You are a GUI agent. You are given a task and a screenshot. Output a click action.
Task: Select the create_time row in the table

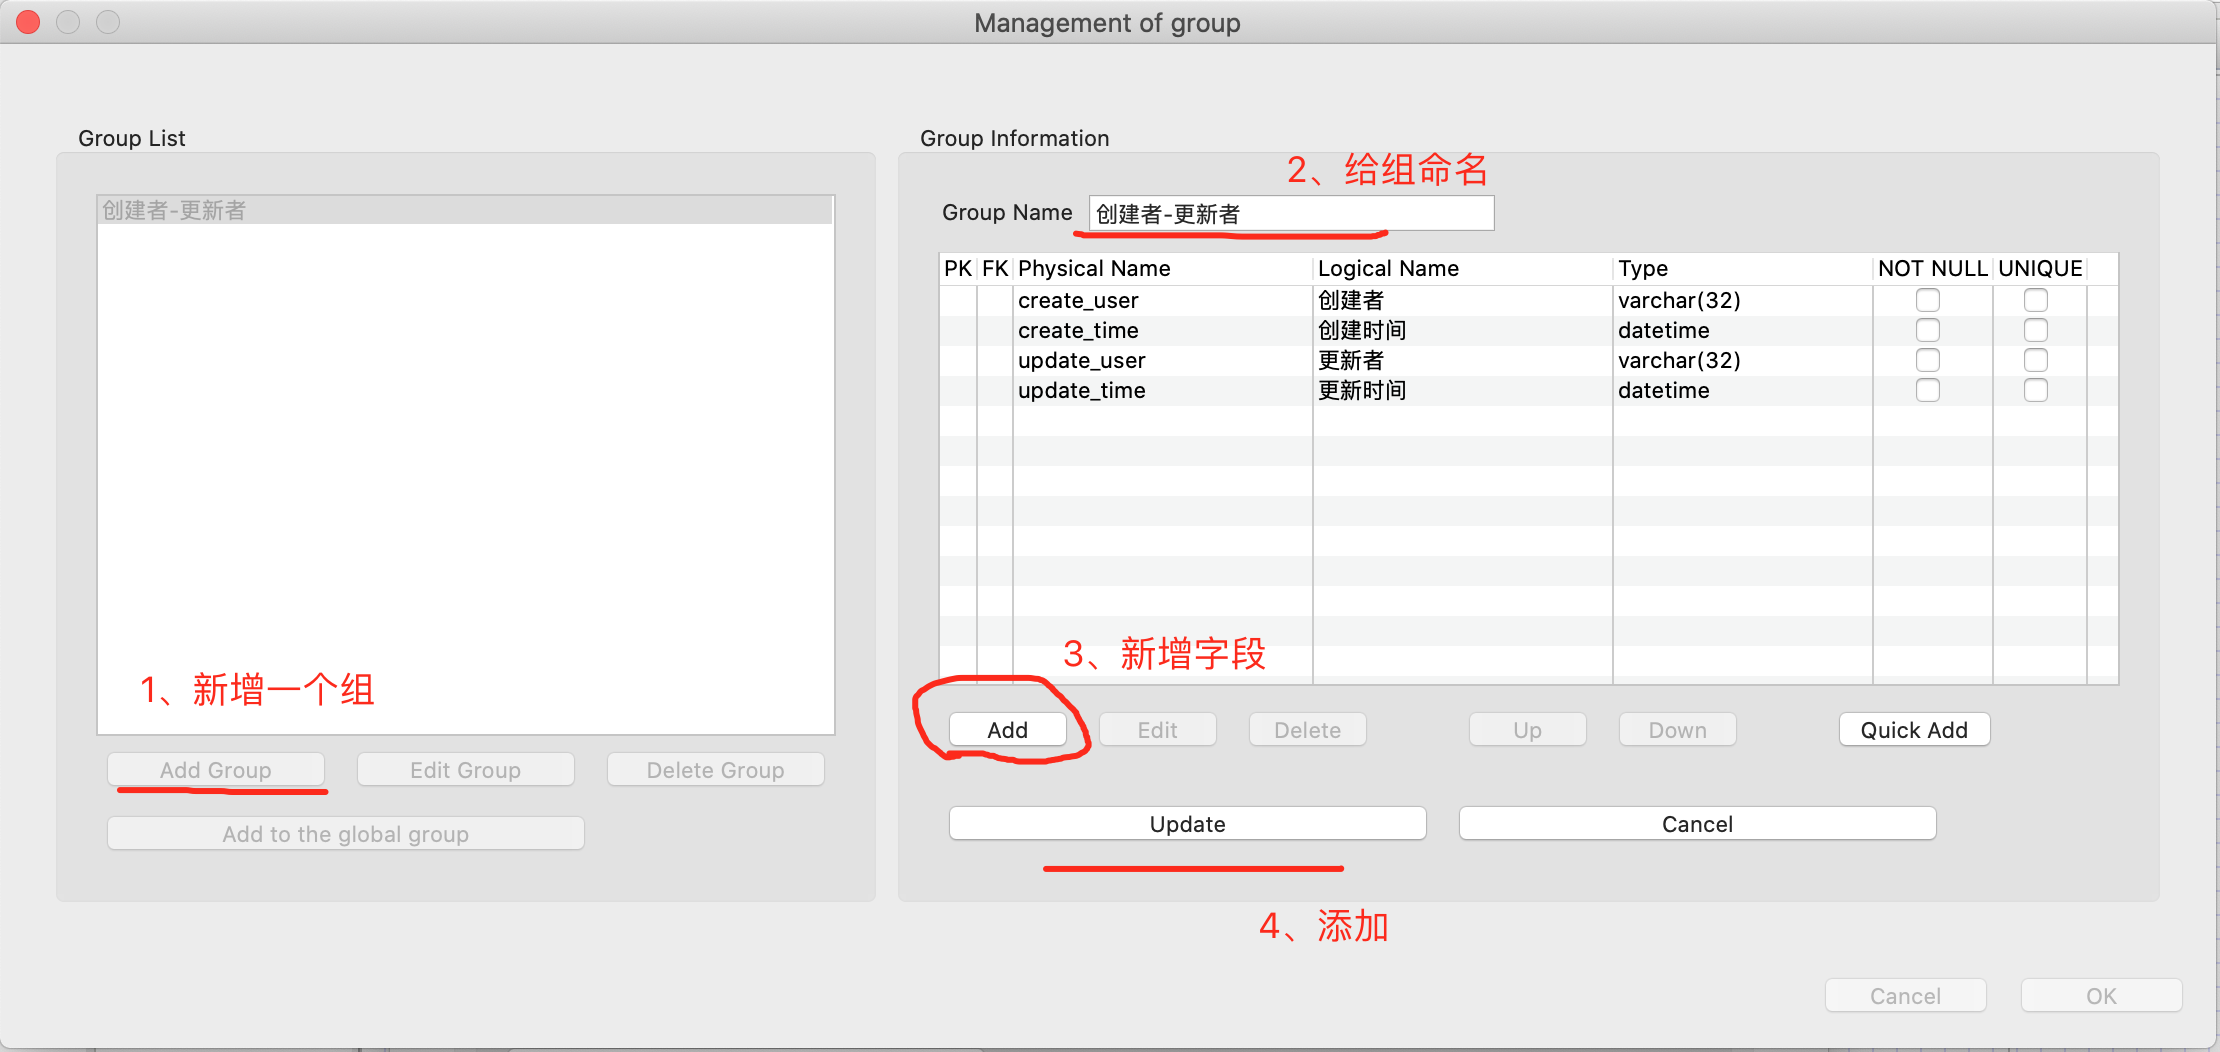1160,330
